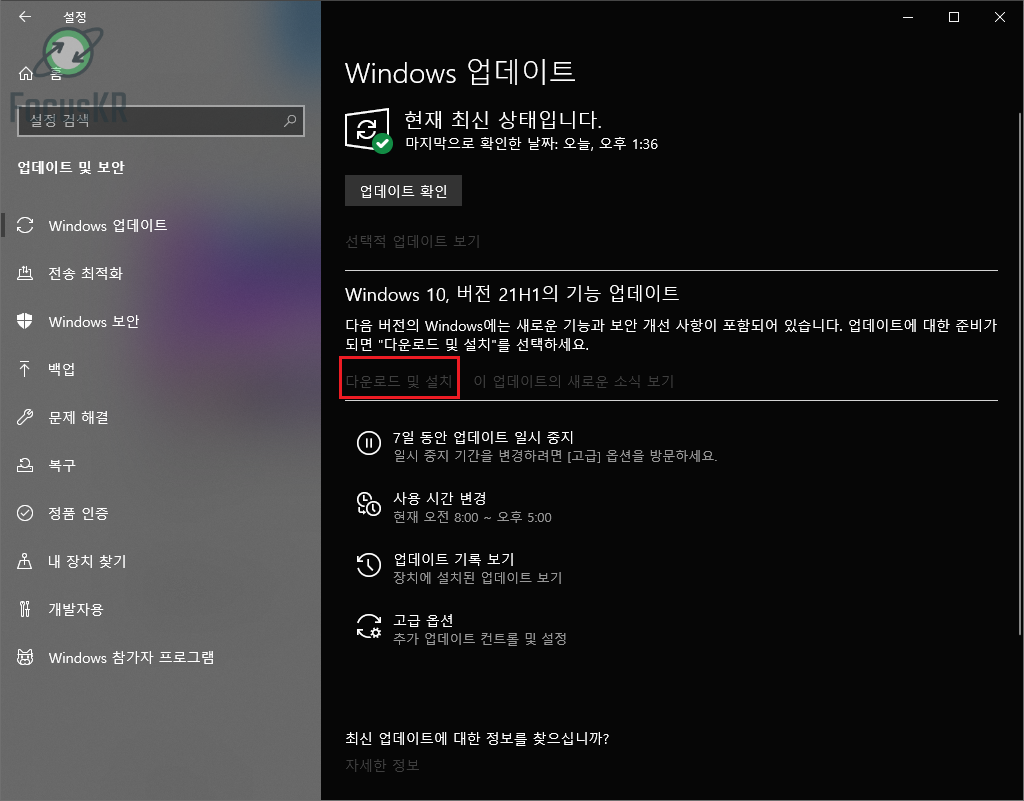Open 고급 옵션 settings
Viewport: 1024px width, 801px height.
423,620
